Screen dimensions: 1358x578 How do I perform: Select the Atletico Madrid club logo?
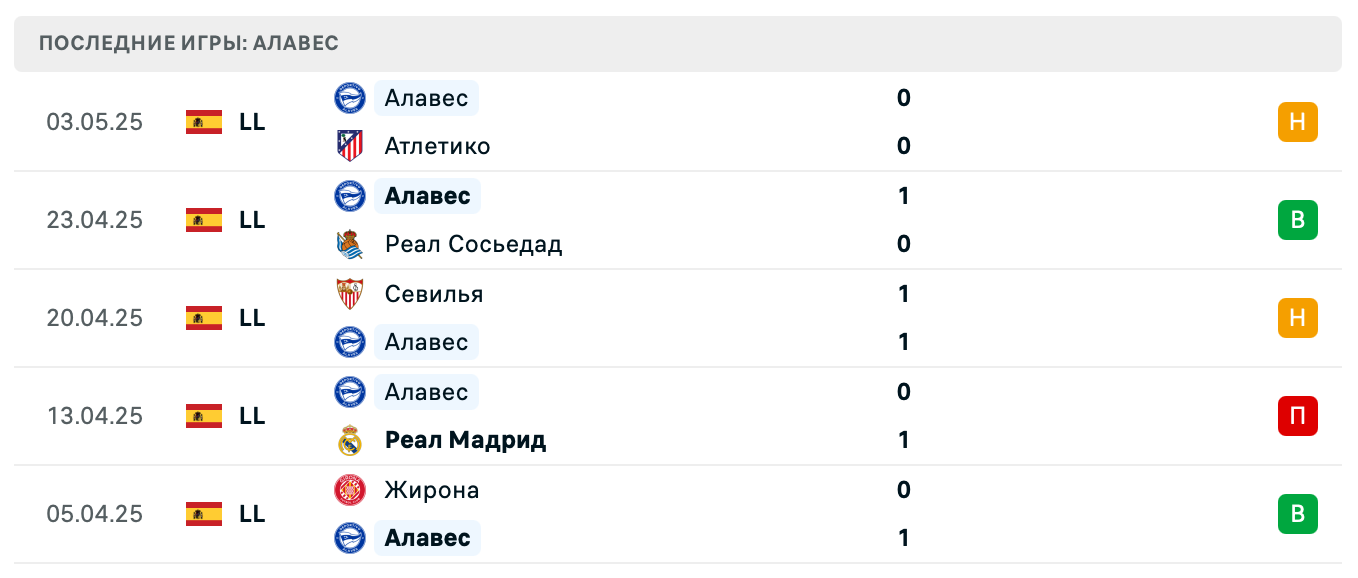point(349,145)
